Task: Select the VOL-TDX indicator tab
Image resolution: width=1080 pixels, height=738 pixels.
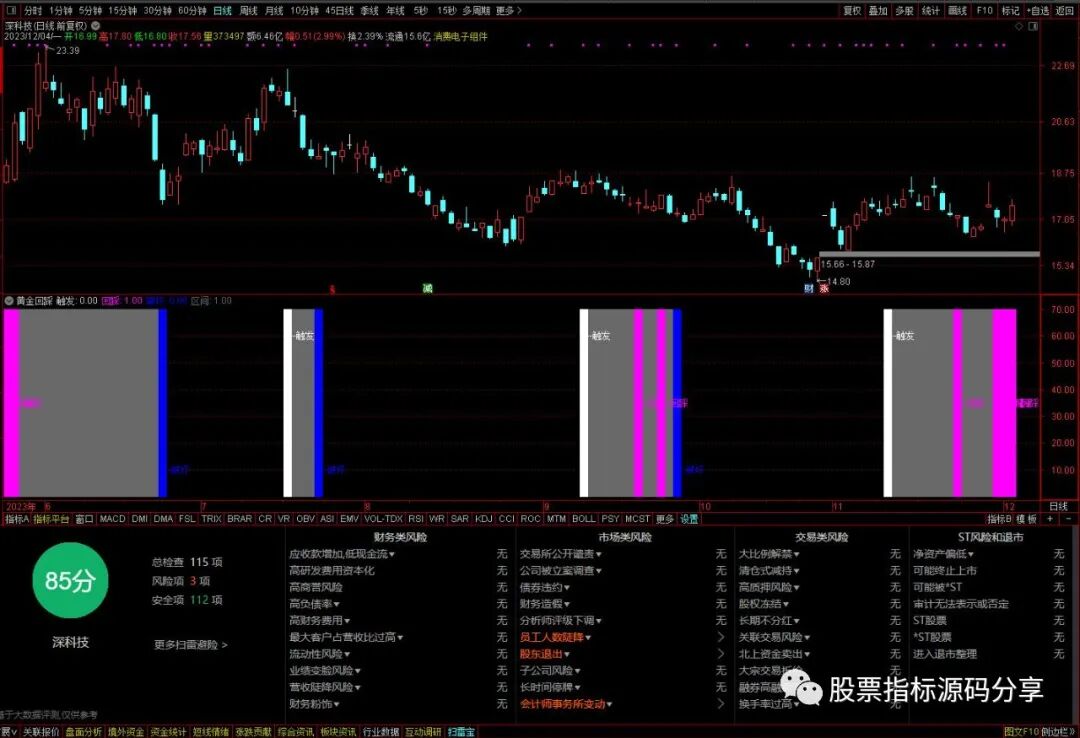Action: [384, 519]
